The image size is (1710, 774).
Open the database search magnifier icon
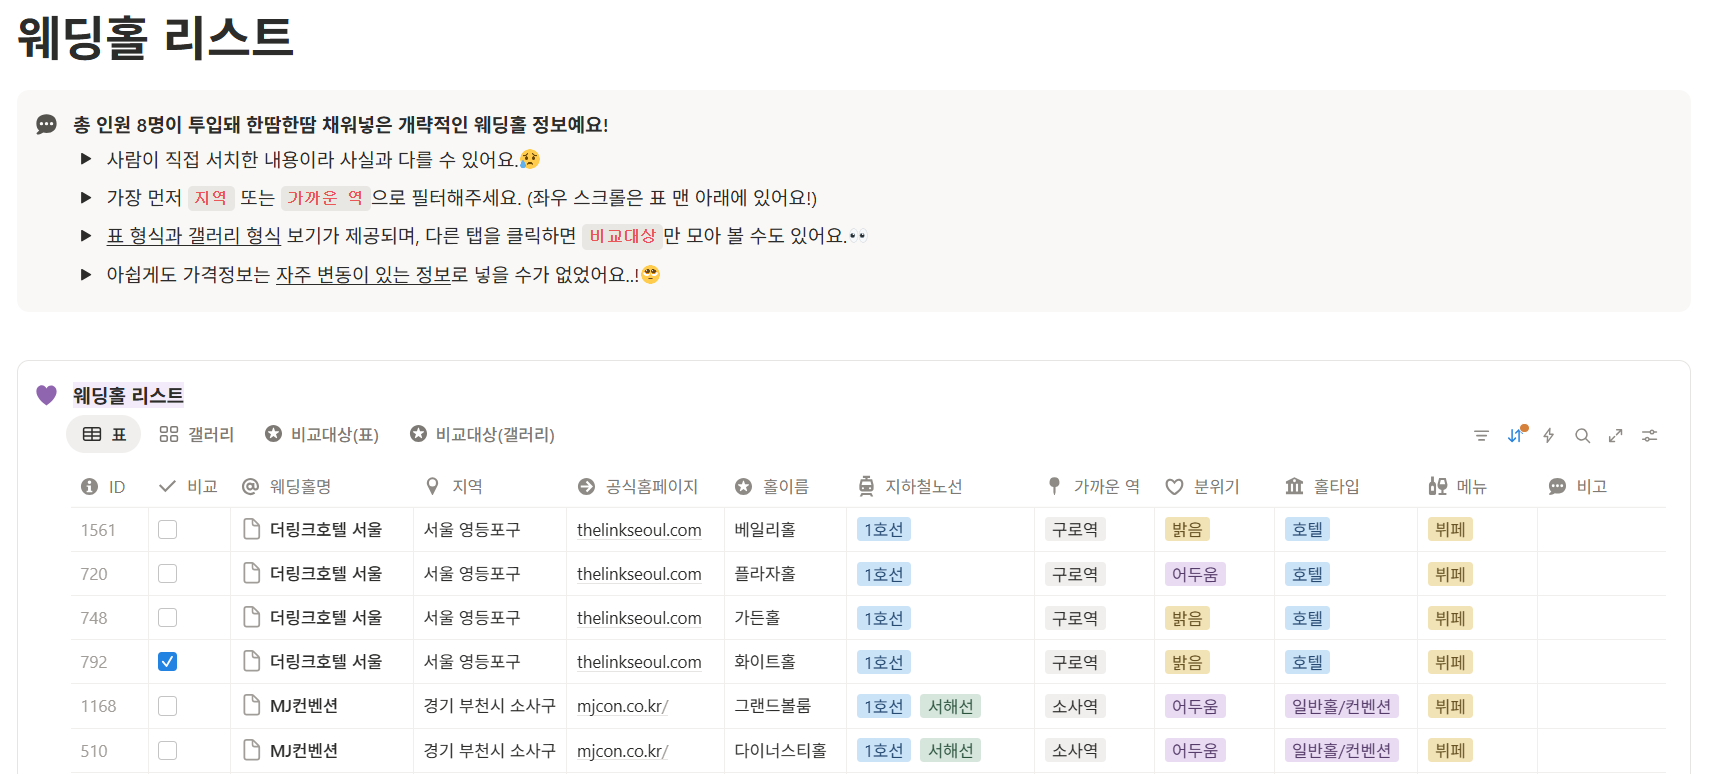pos(1582,435)
